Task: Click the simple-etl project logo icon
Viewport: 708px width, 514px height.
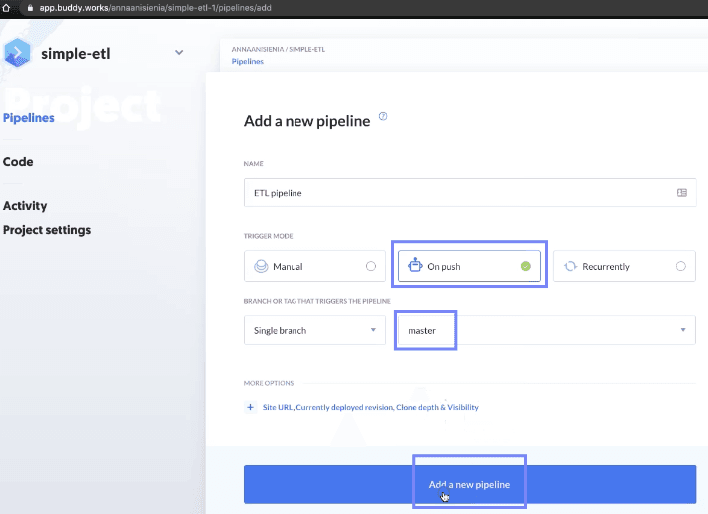Action: click(18, 53)
